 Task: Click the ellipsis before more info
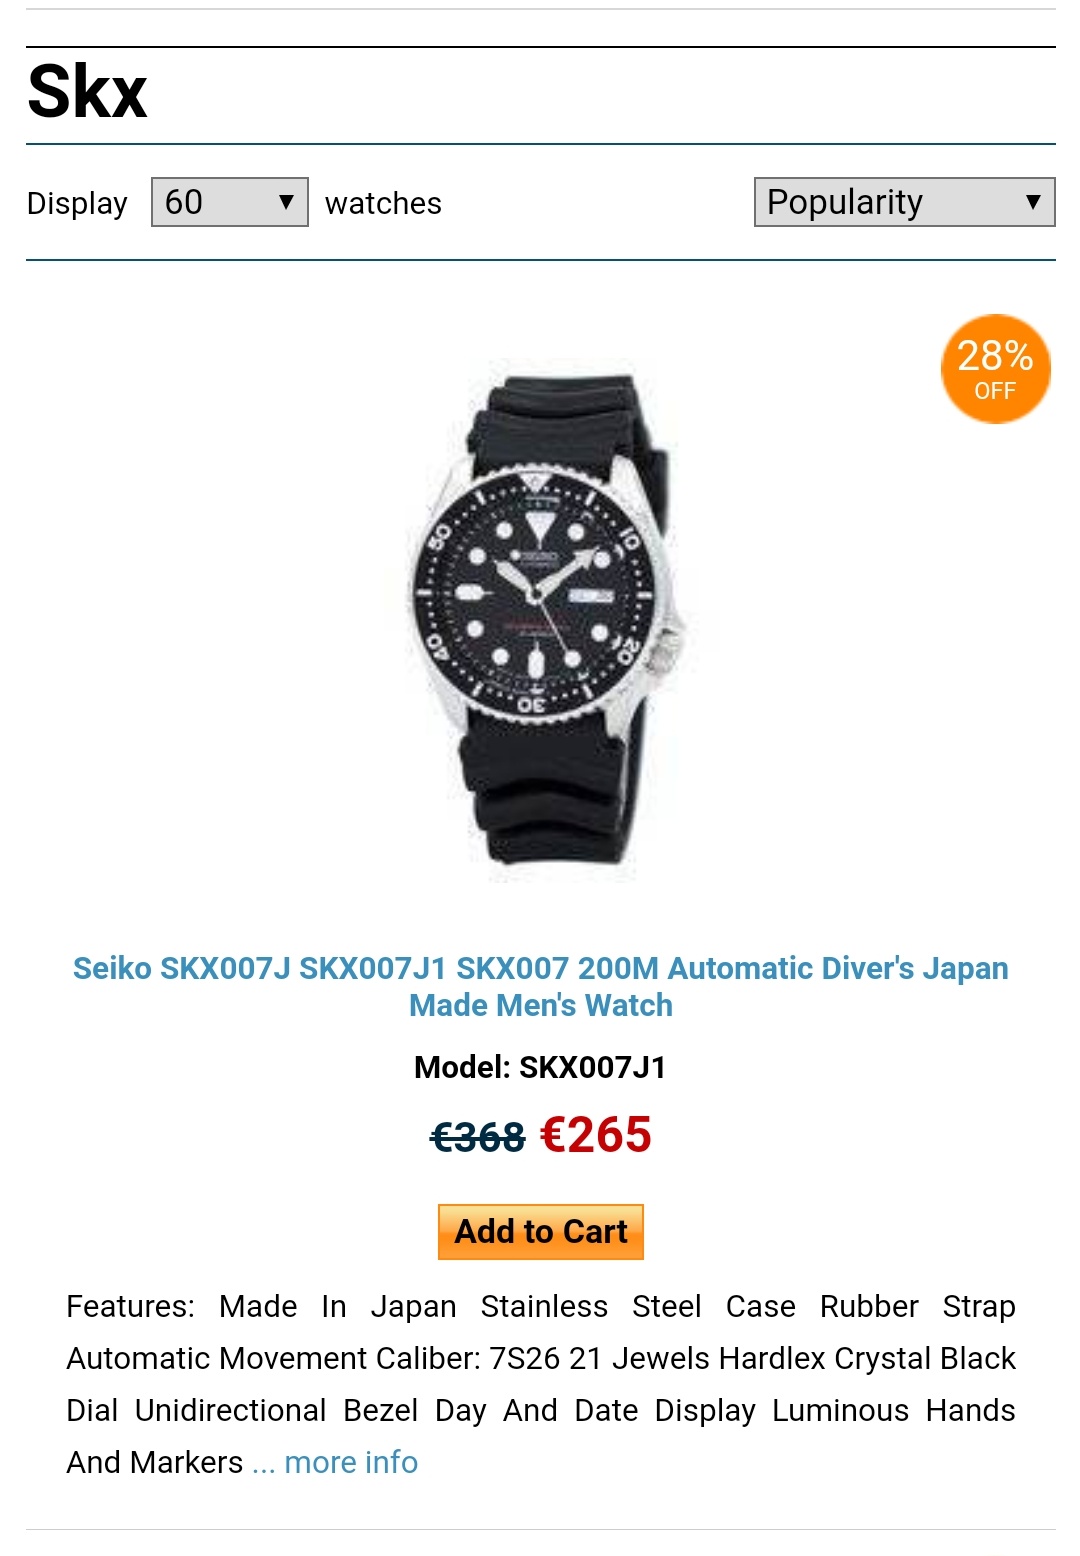(x=263, y=1464)
